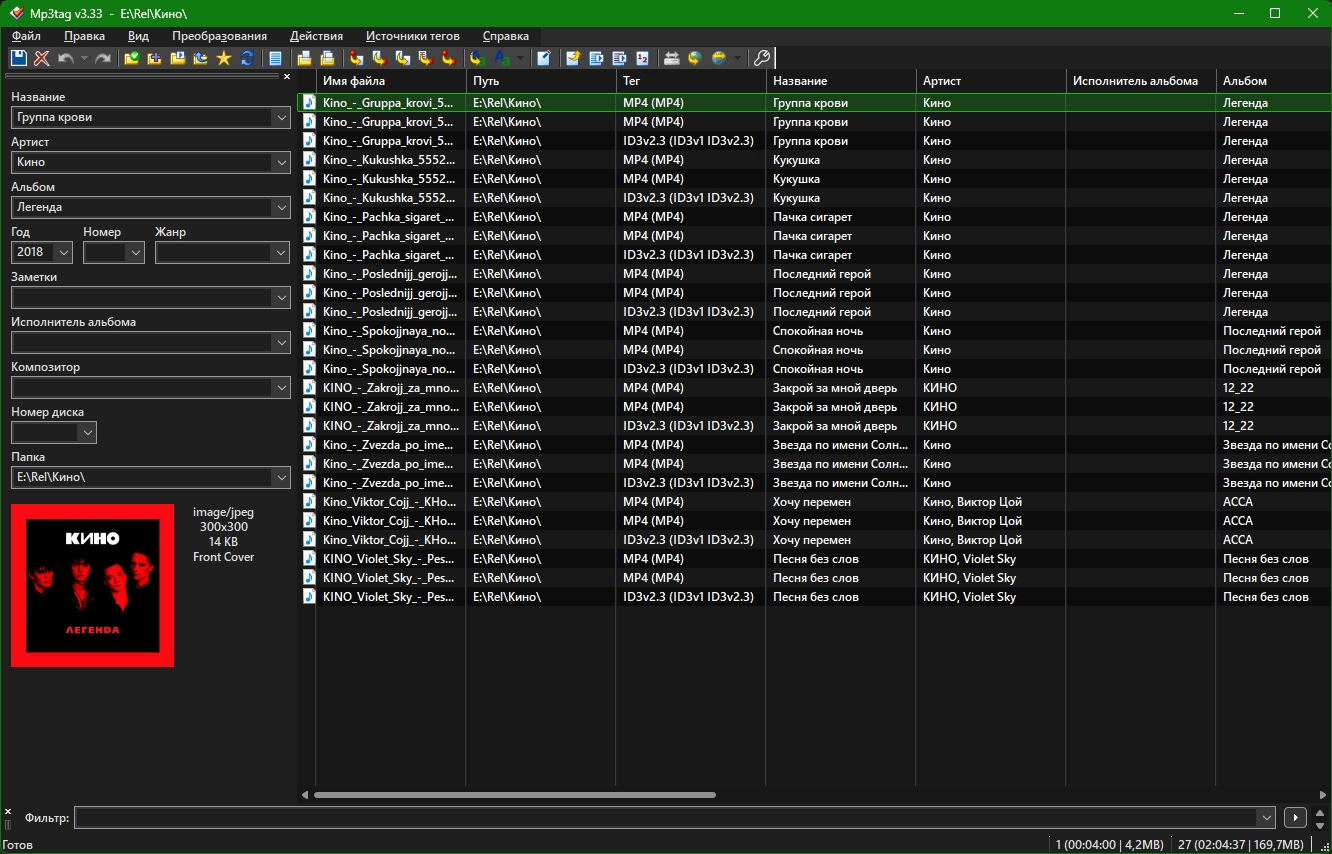Click the Undo arrow in toolbar
Image resolution: width=1332 pixels, height=854 pixels.
click(x=65, y=58)
